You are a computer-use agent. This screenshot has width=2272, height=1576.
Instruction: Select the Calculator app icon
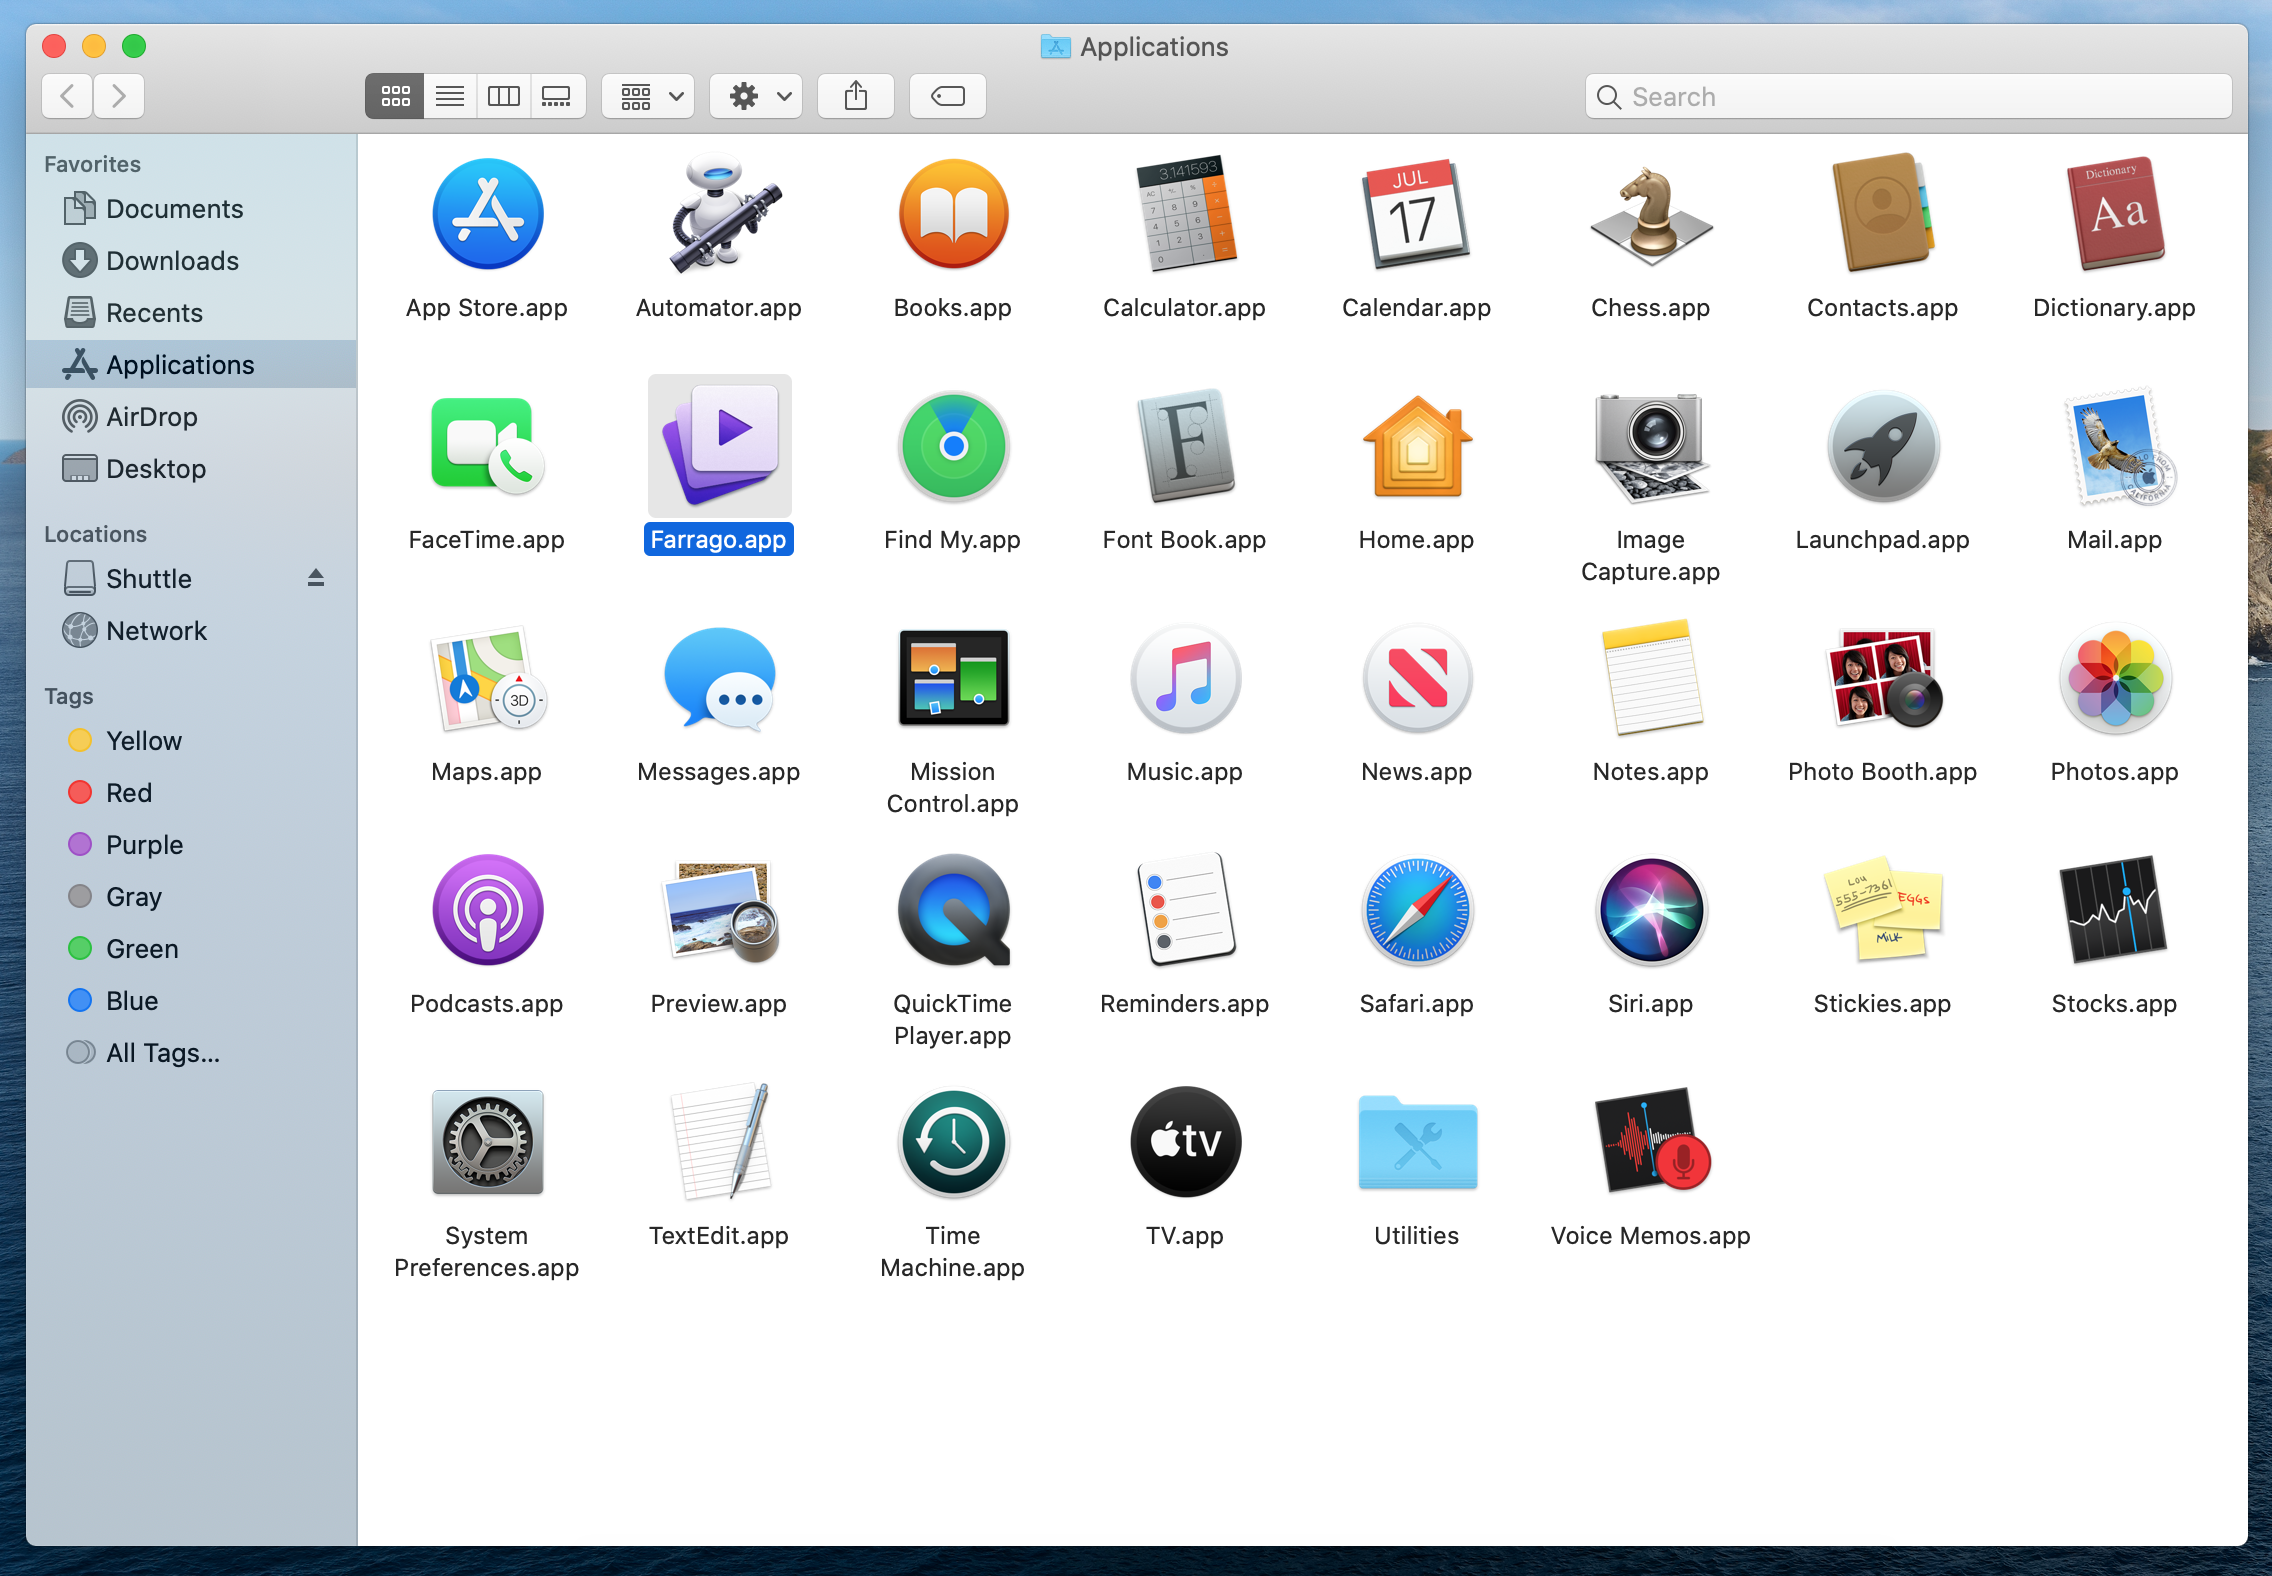[1185, 214]
